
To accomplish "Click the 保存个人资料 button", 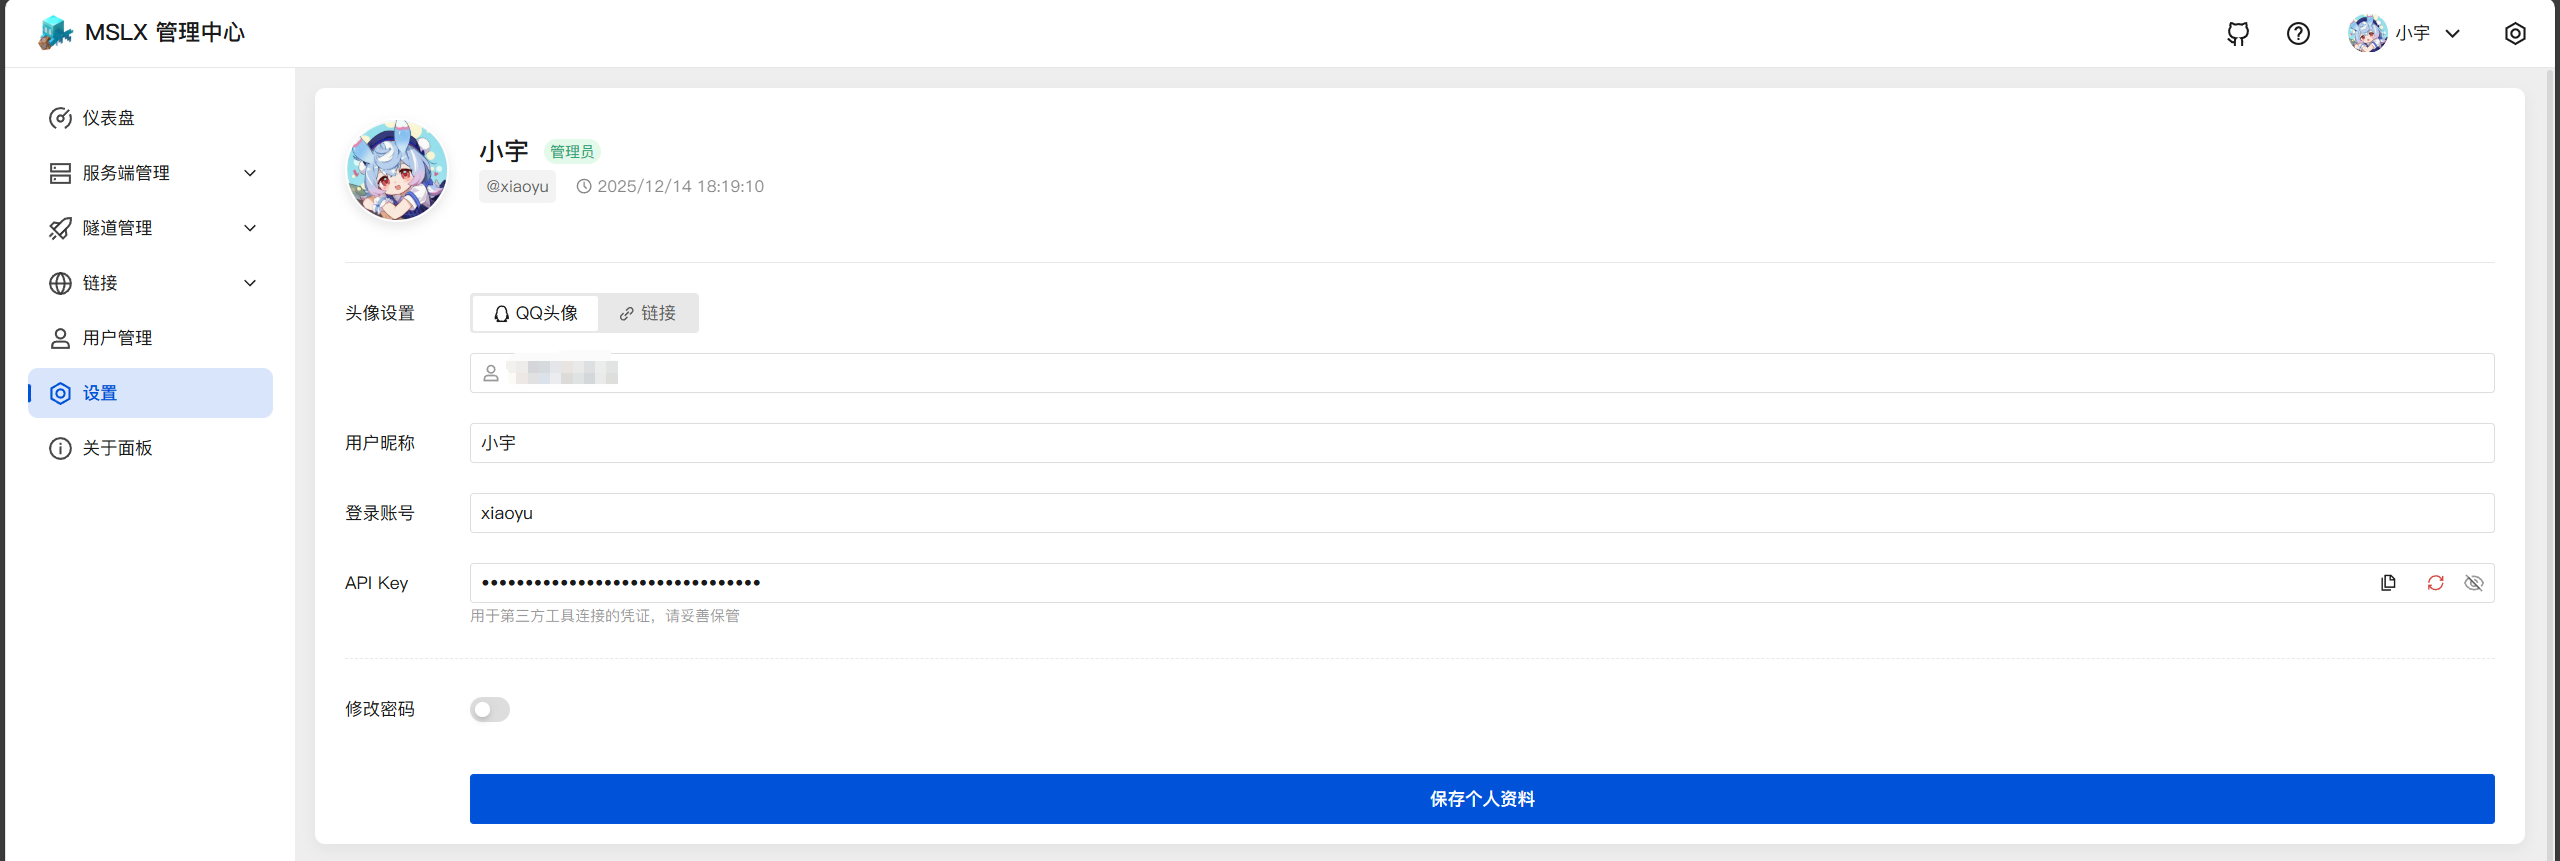I will point(1481,799).
